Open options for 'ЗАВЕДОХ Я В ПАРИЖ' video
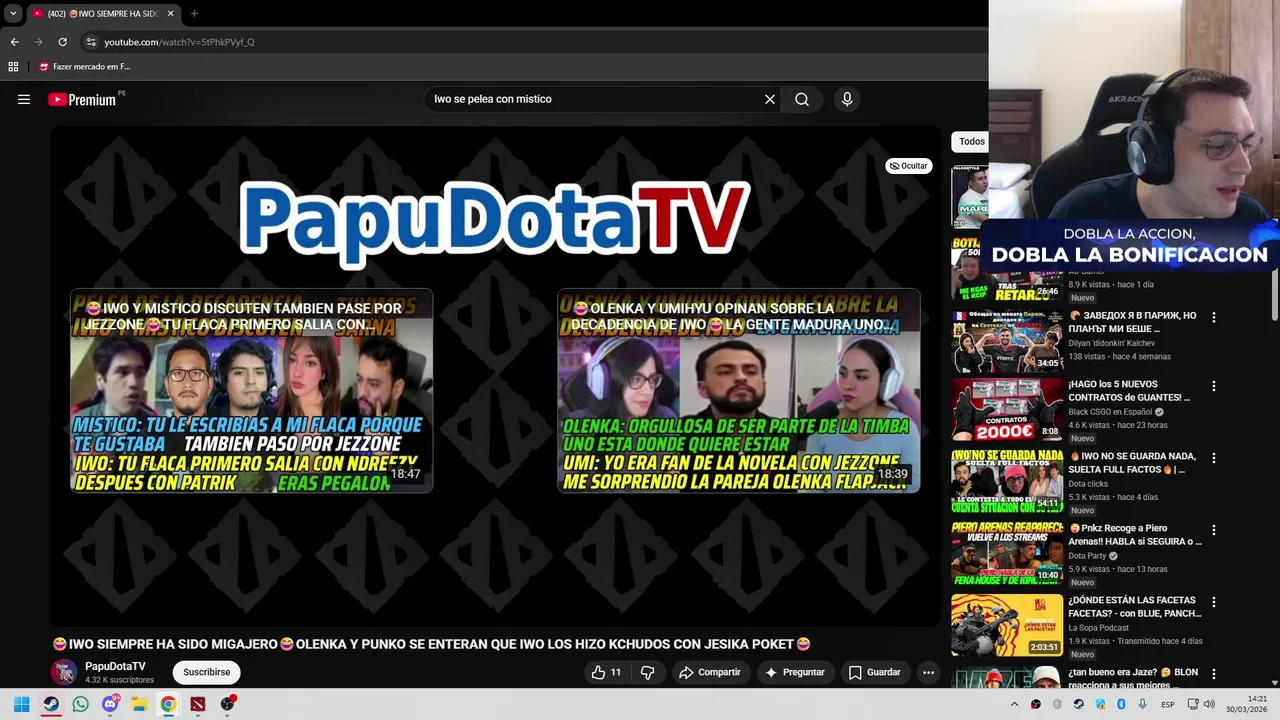 (1214, 318)
